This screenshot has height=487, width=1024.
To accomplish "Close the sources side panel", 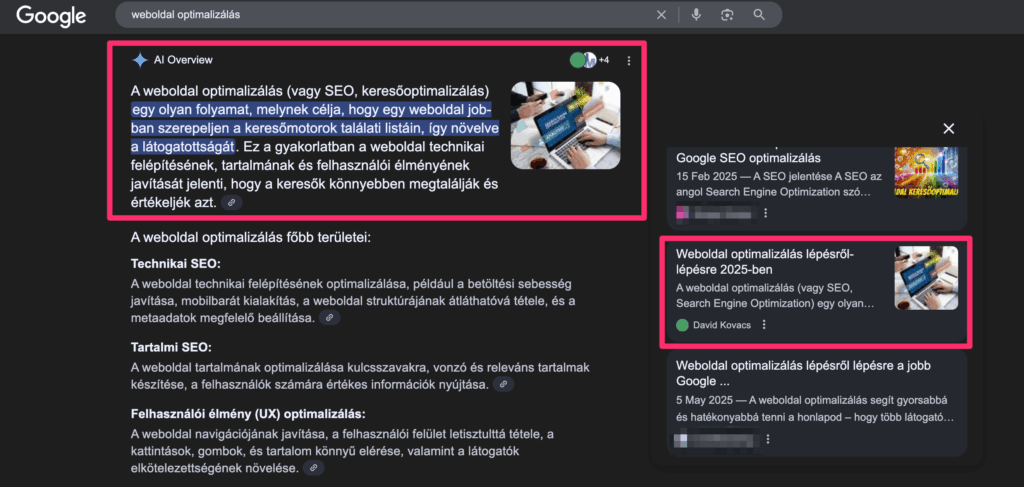I will (949, 128).
